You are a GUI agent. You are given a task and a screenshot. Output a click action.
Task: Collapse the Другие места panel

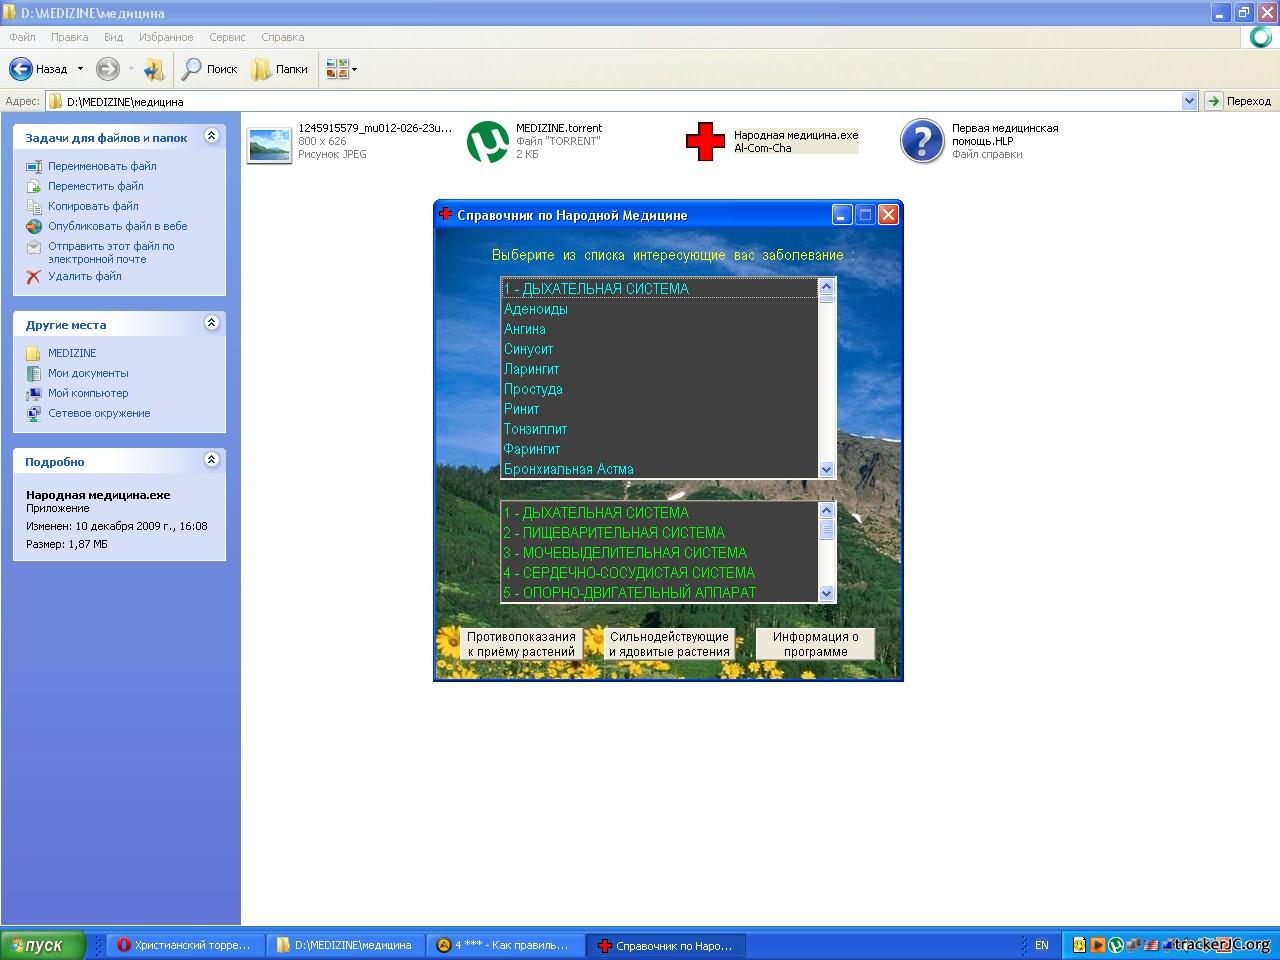(x=211, y=323)
